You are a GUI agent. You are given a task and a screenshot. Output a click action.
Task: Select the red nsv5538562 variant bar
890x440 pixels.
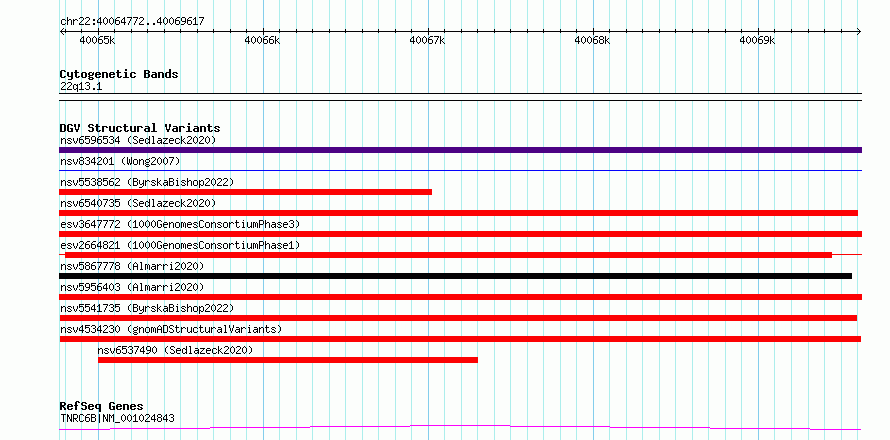pos(246,192)
